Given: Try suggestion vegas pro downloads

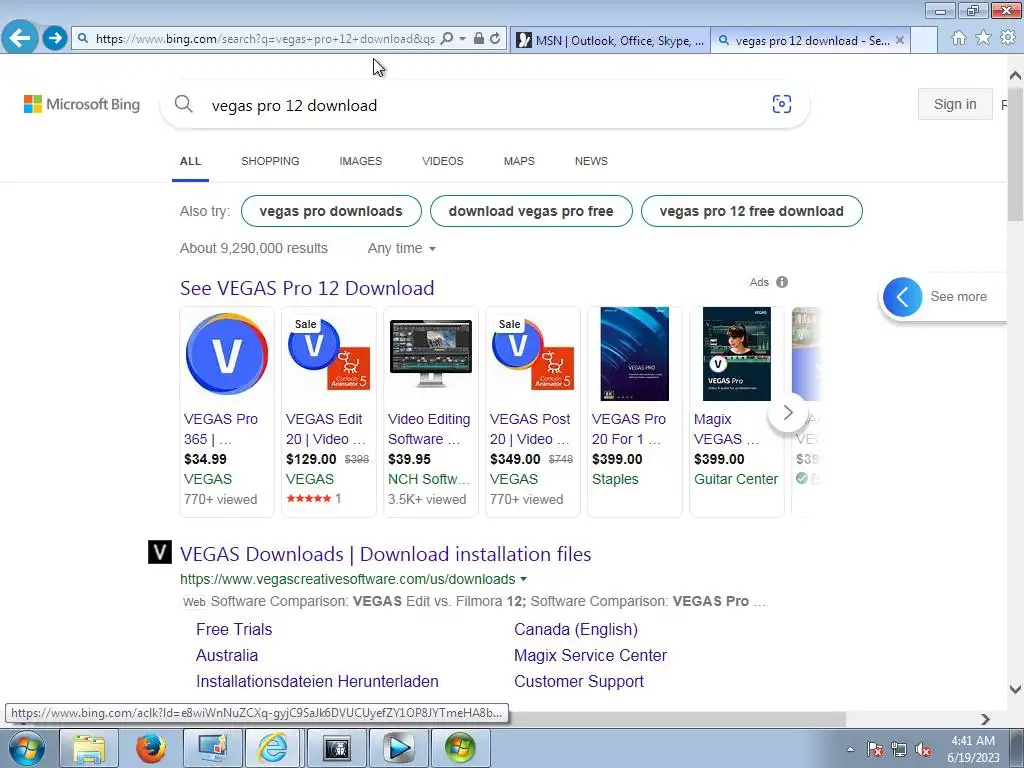Looking at the screenshot, I should (x=331, y=211).
